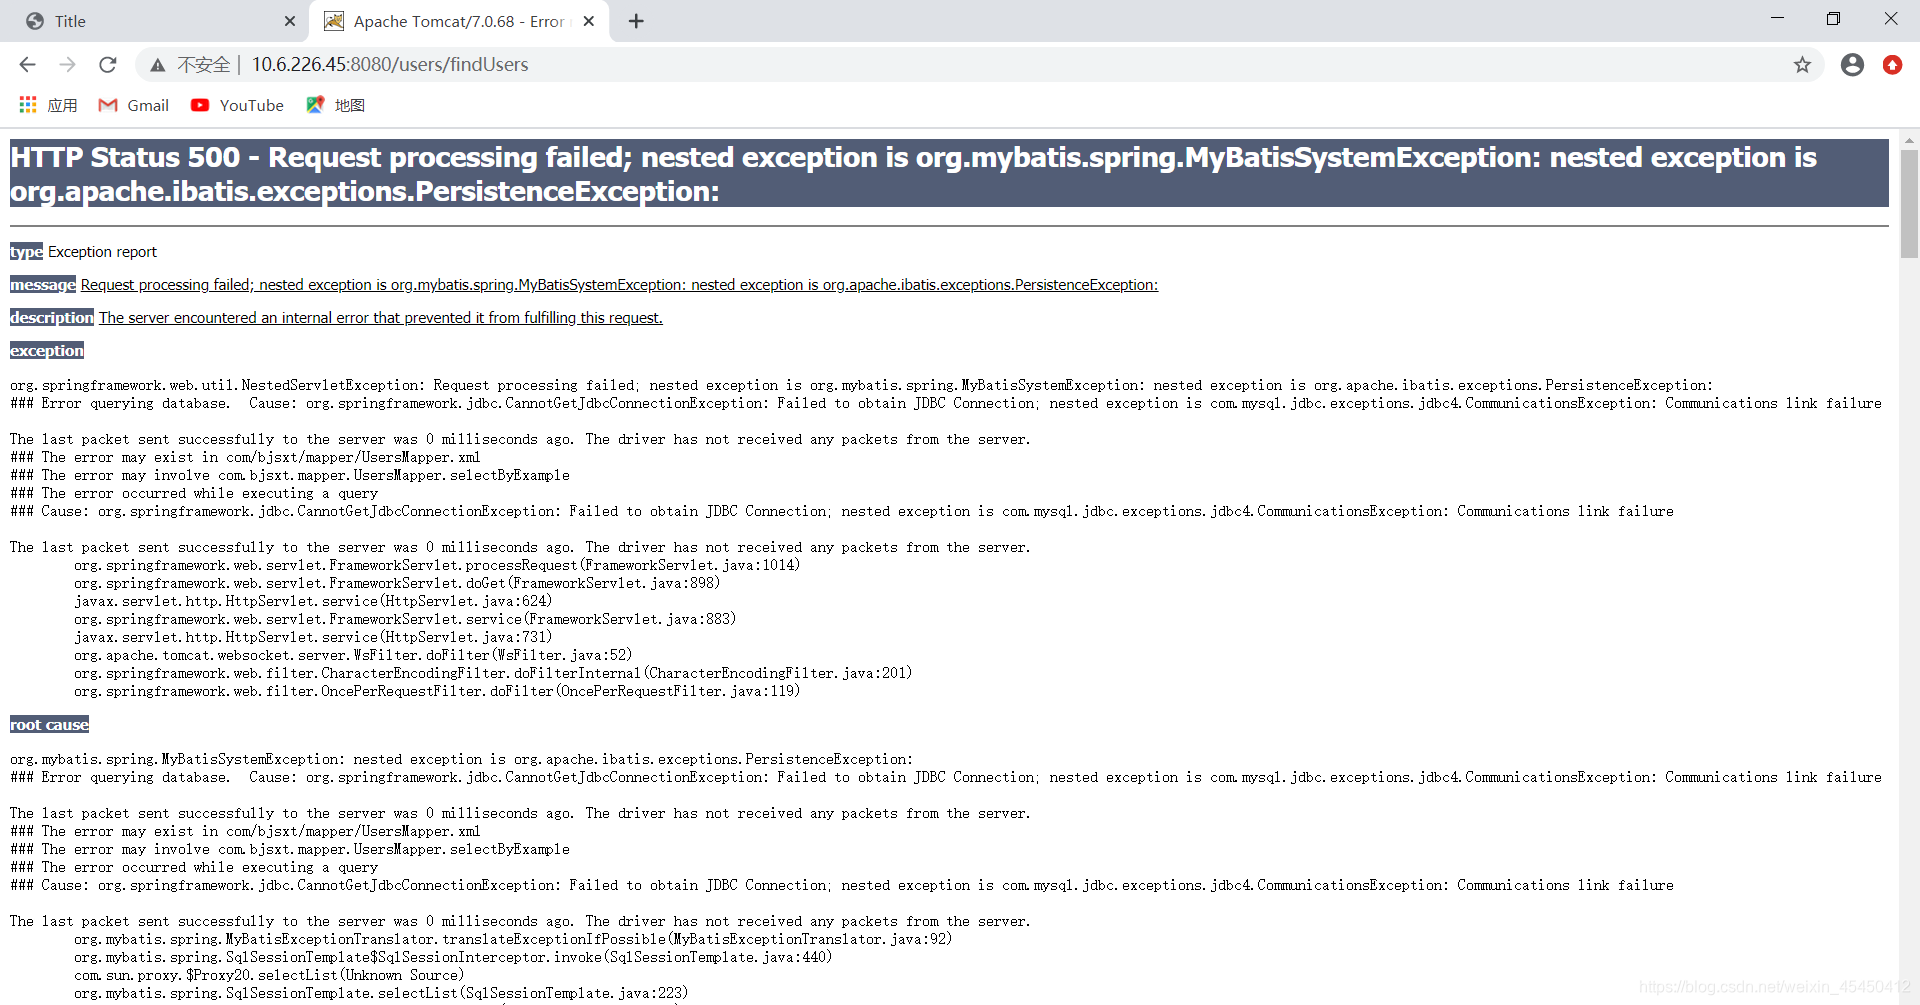The height and width of the screenshot is (1005, 1920).
Task: Open the user profile icon
Action: 1852,65
